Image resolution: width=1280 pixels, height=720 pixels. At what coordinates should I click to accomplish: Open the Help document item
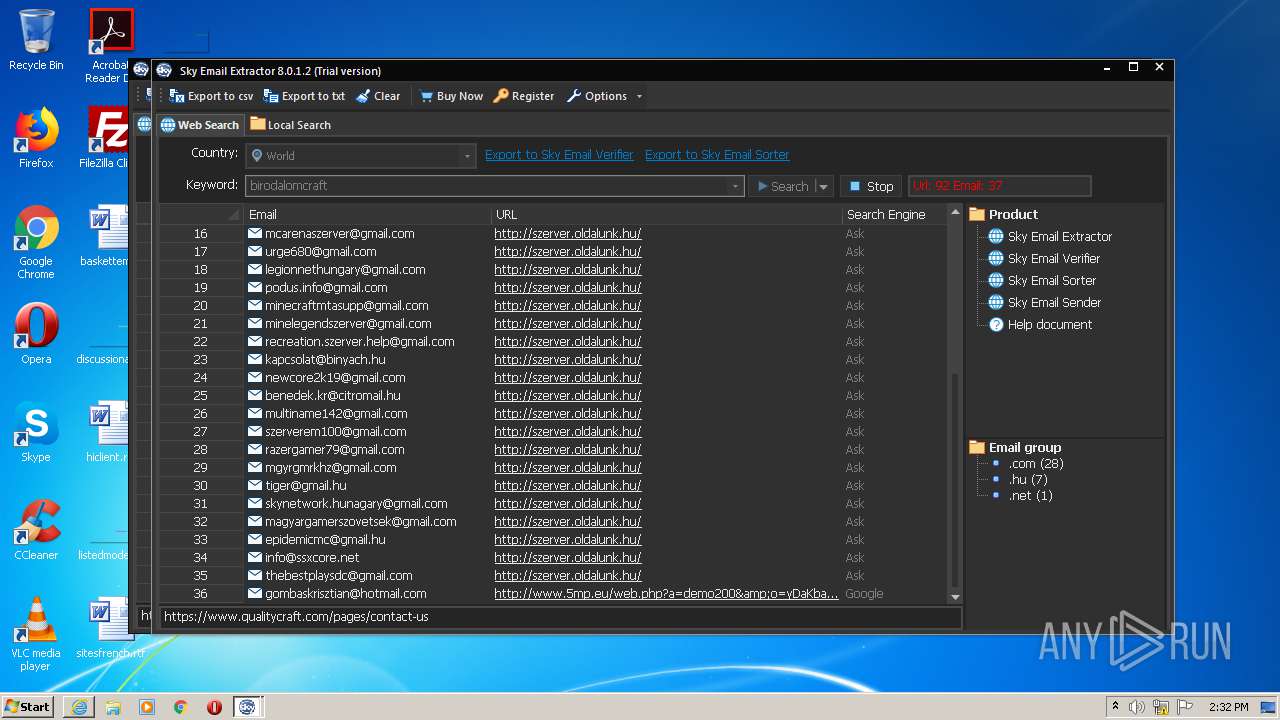point(1049,325)
